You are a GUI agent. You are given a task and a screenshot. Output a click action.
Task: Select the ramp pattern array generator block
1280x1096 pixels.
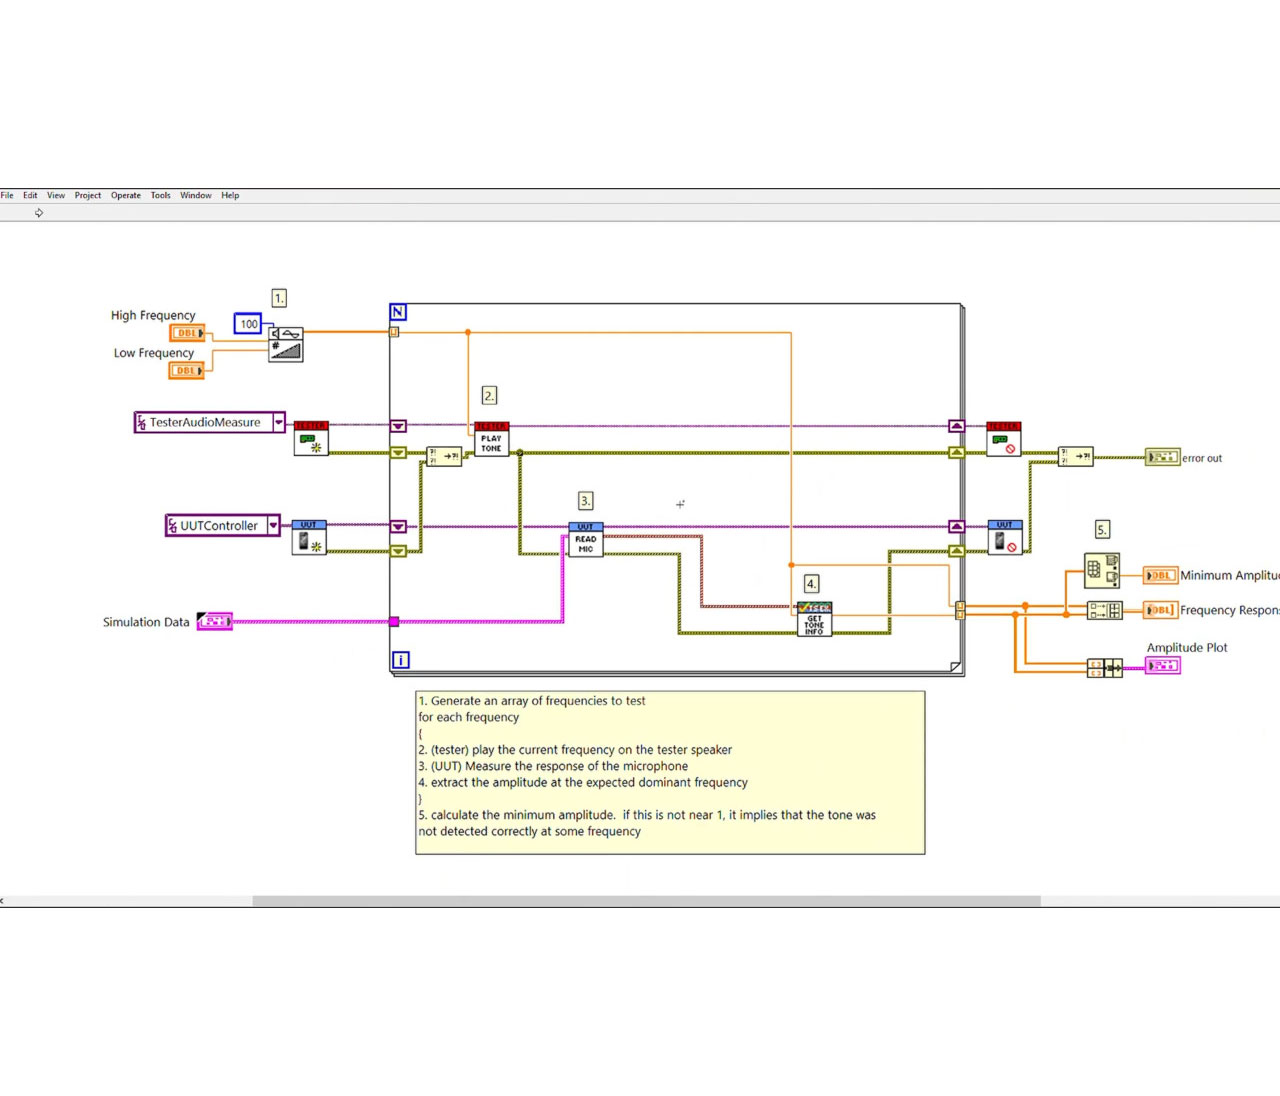click(285, 344)
